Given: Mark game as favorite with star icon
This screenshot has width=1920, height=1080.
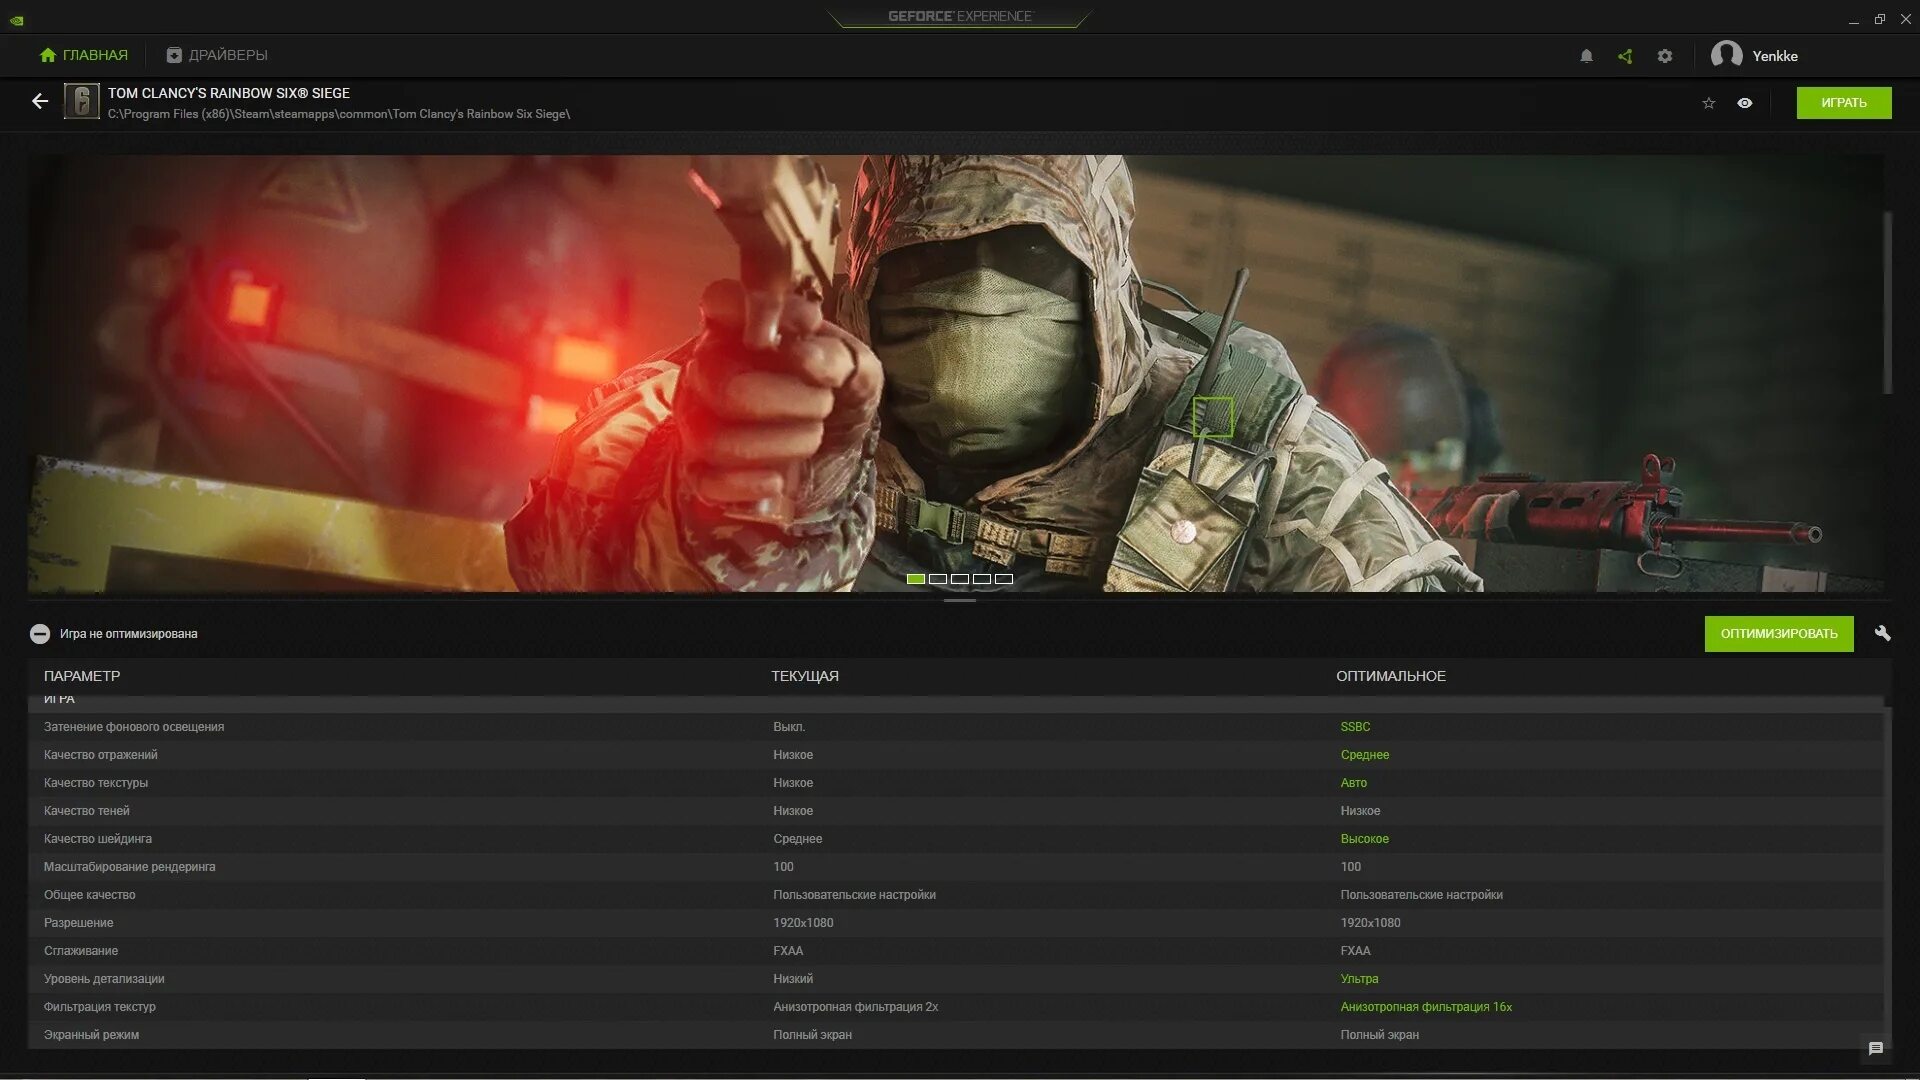Looking at the screenshot, I should point(1709,103).
